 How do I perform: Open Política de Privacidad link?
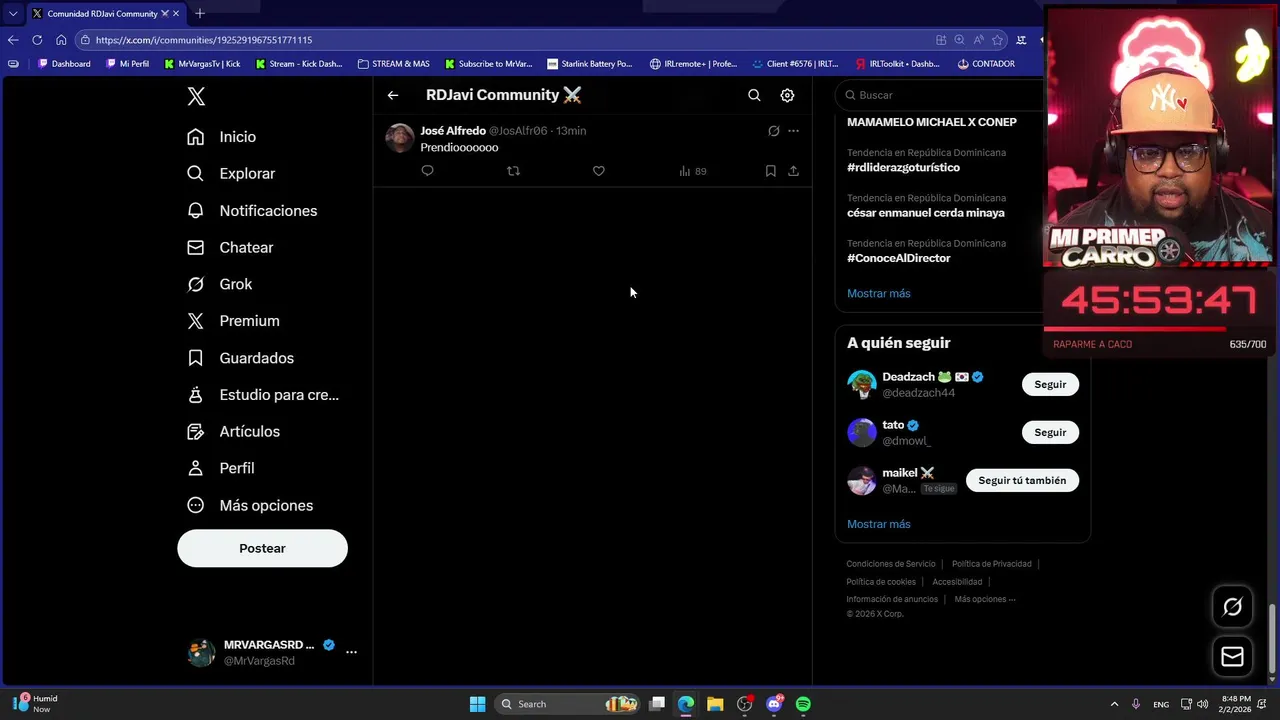pyautogui.click(x=991, y=564)
